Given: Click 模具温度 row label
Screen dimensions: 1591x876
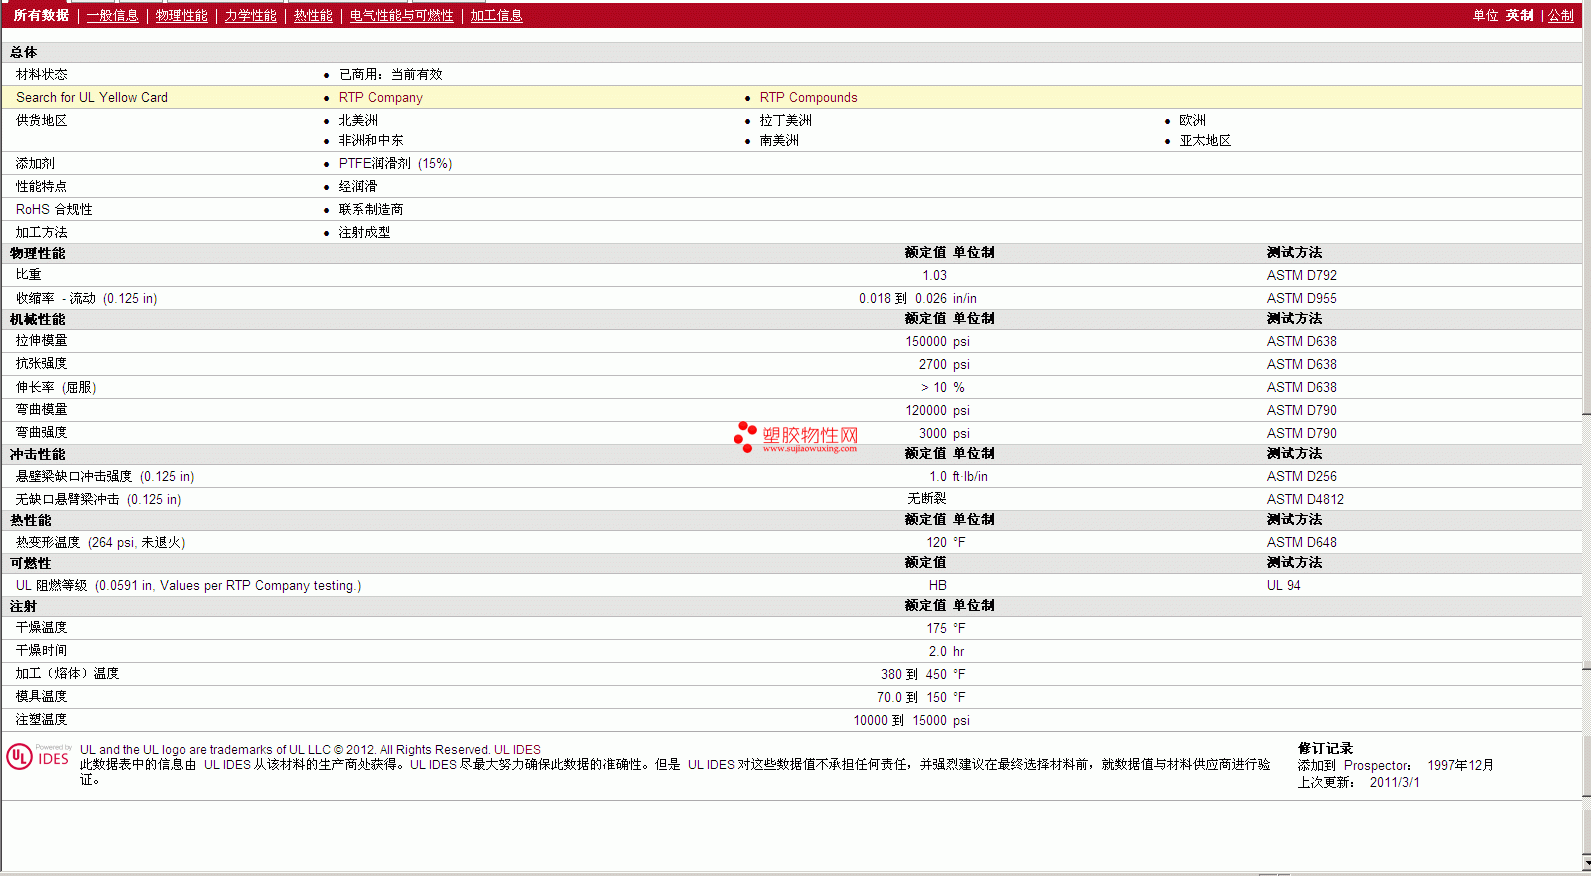Looking at the screenshot, I should click(41, 697).
